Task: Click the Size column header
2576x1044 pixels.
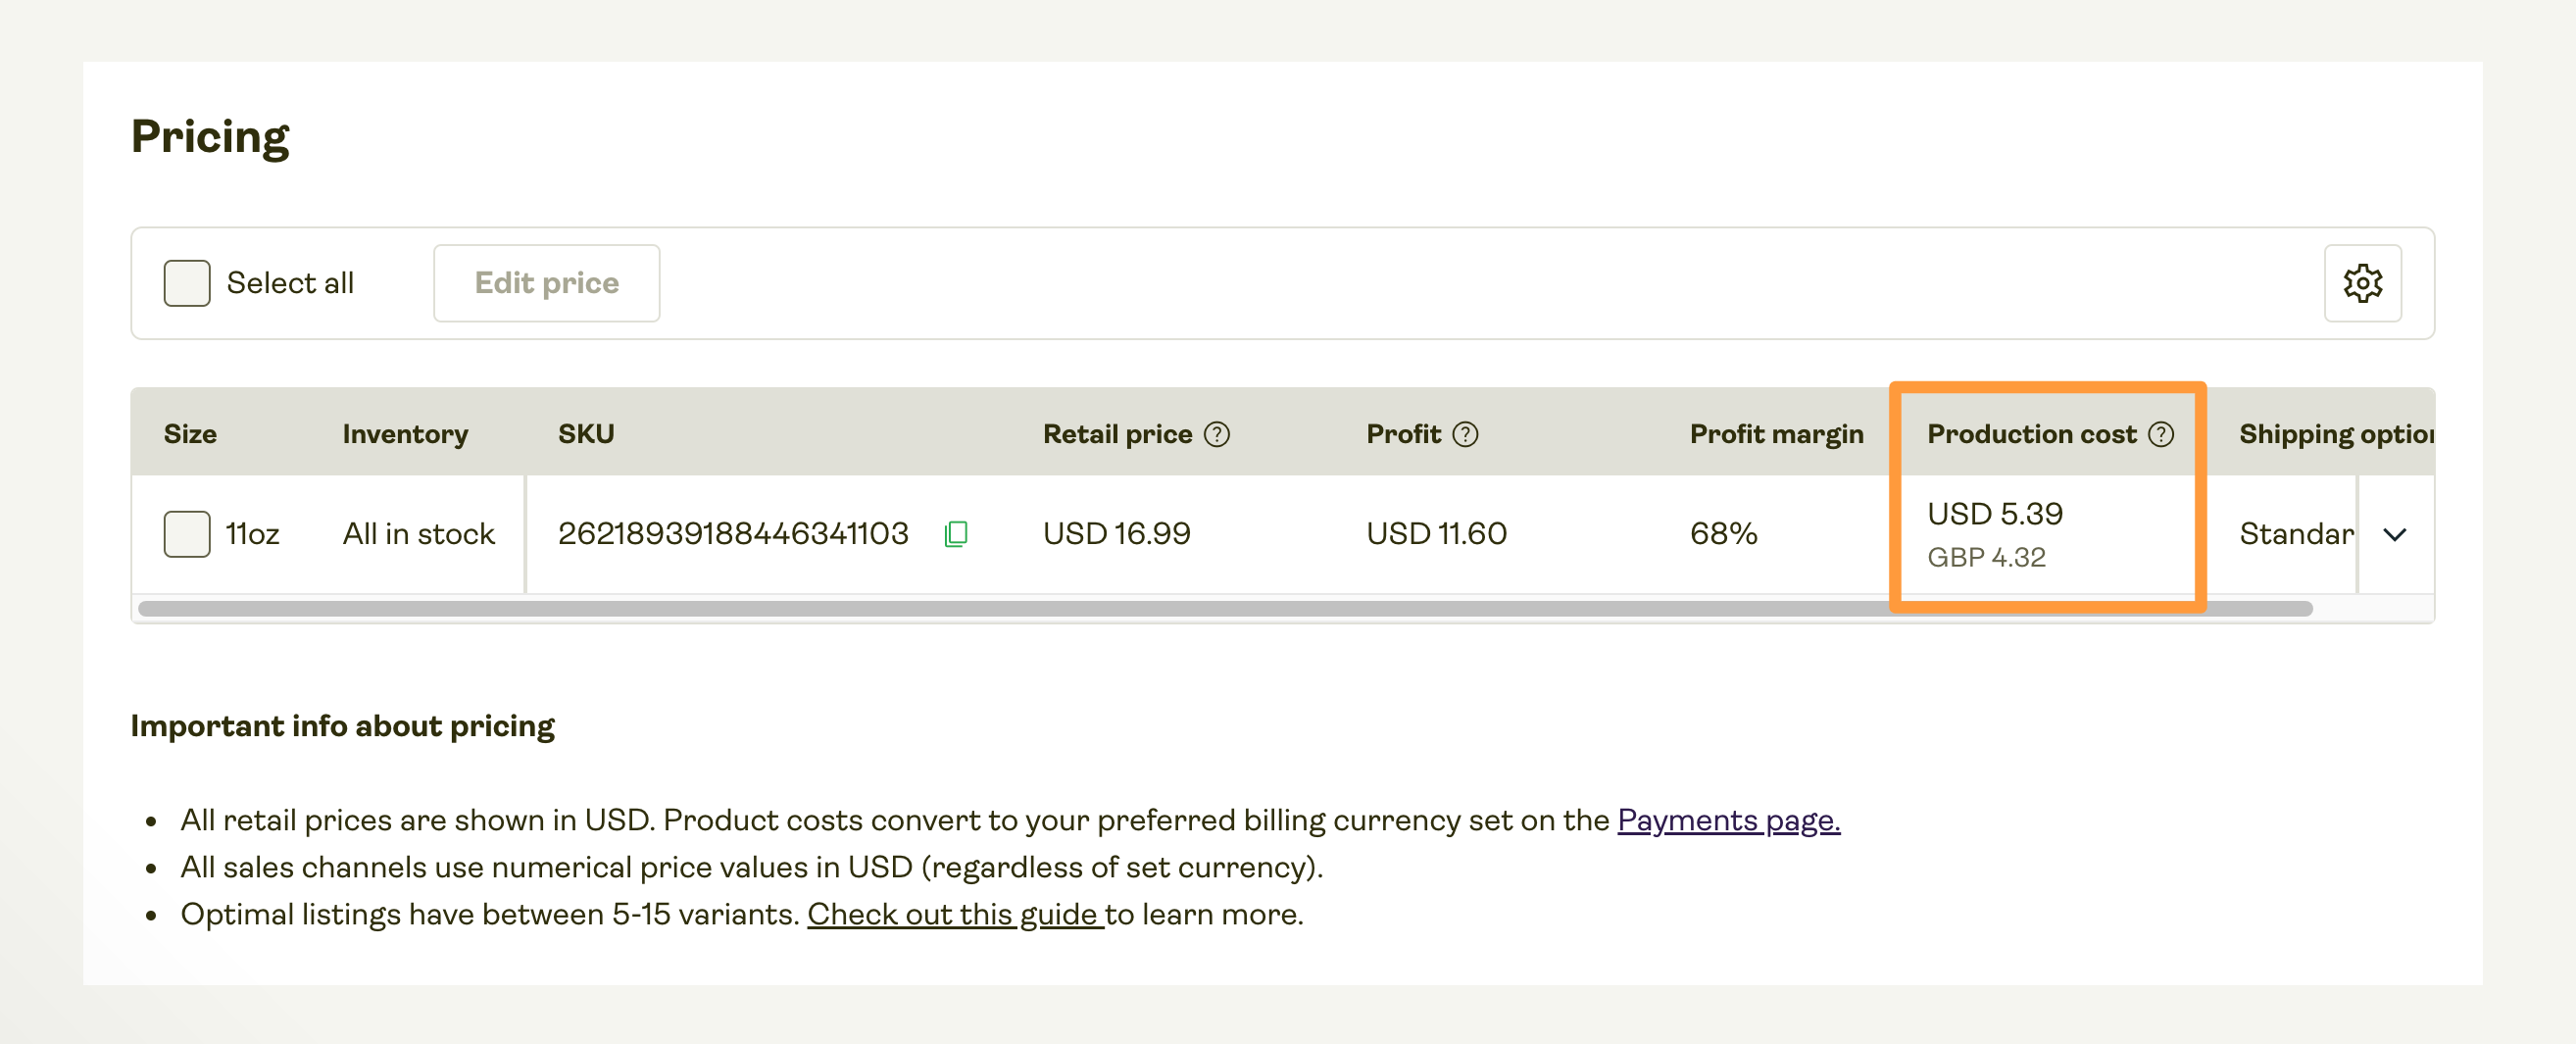Action: (x=190, y=433)
